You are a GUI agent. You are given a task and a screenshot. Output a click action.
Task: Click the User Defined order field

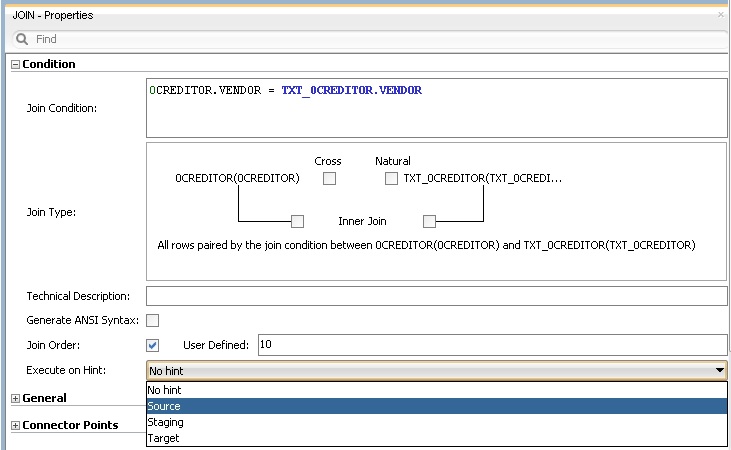pyautogui.click(x=492, y=345)
